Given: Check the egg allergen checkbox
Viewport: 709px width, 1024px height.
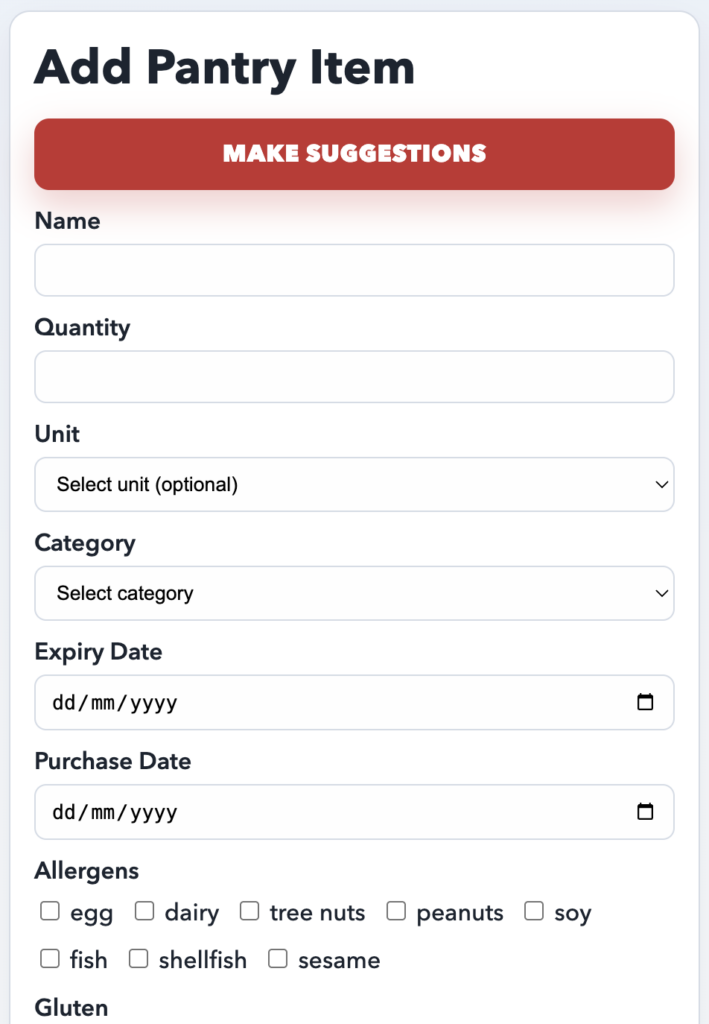Looking at the screenshot, I should tap(49, 911).
